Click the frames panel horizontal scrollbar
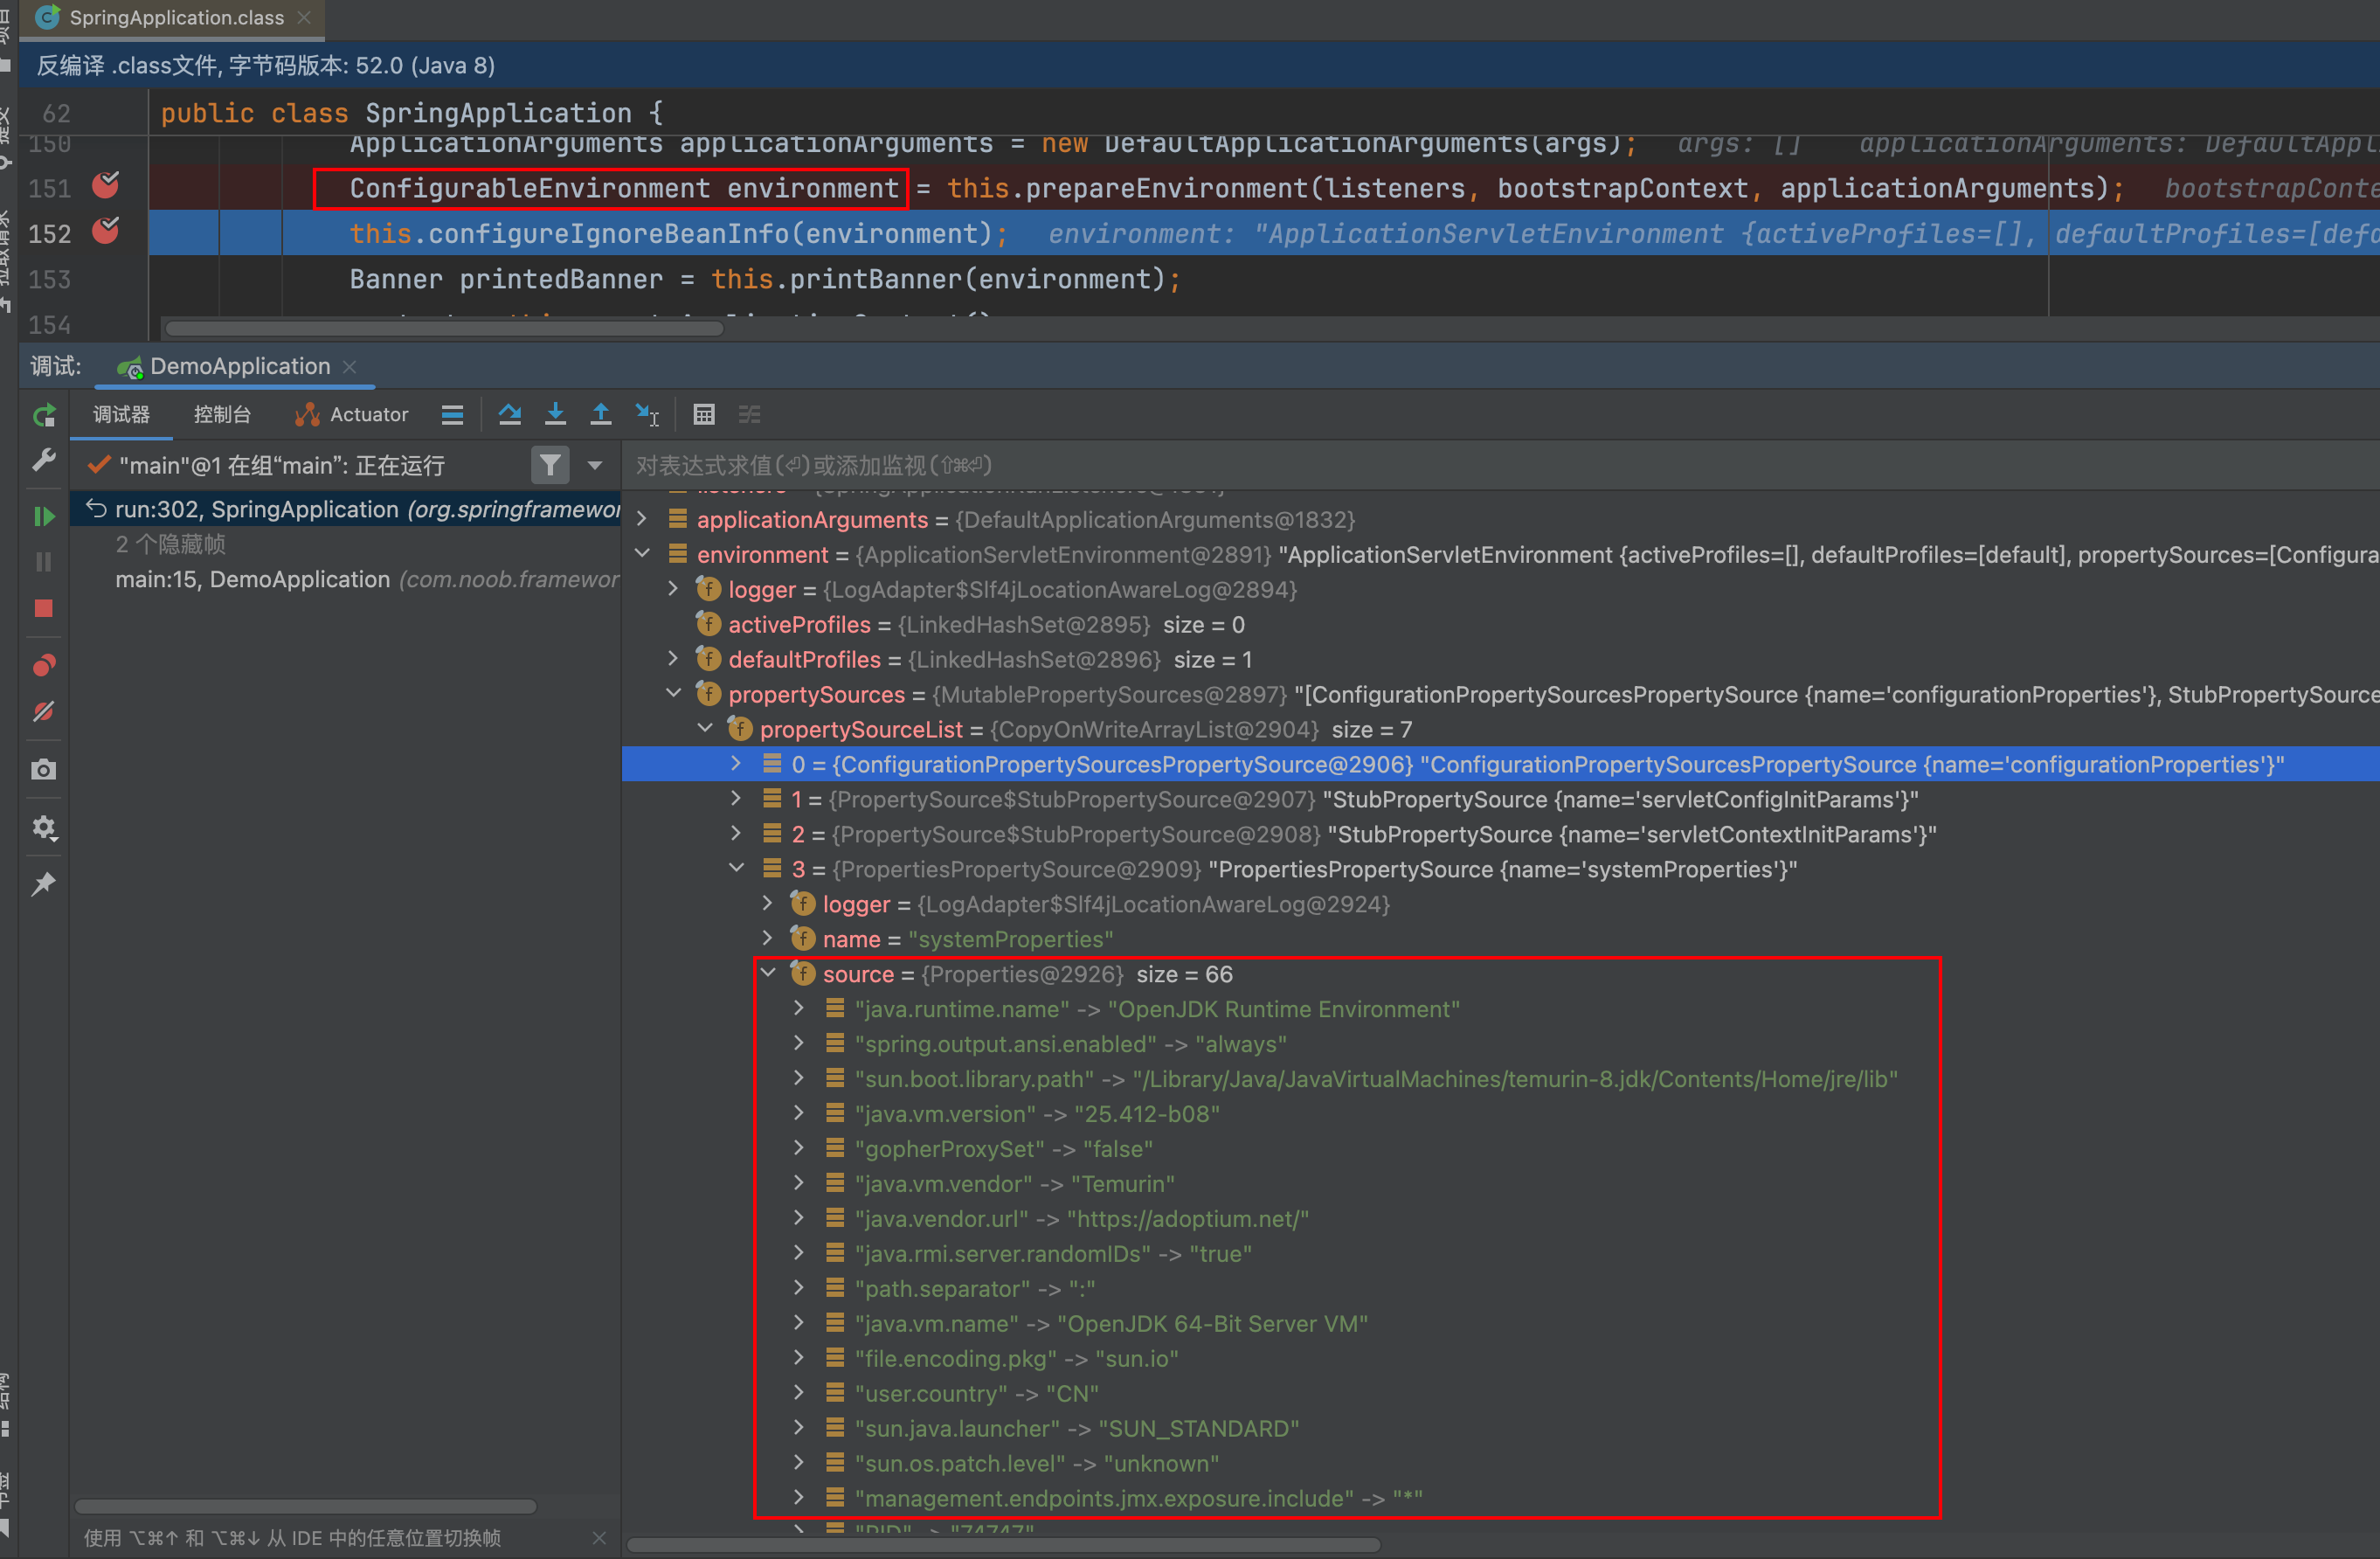Viewport: 2380px width, 1559px height. pyautogui.click(x=305, y=1506)
